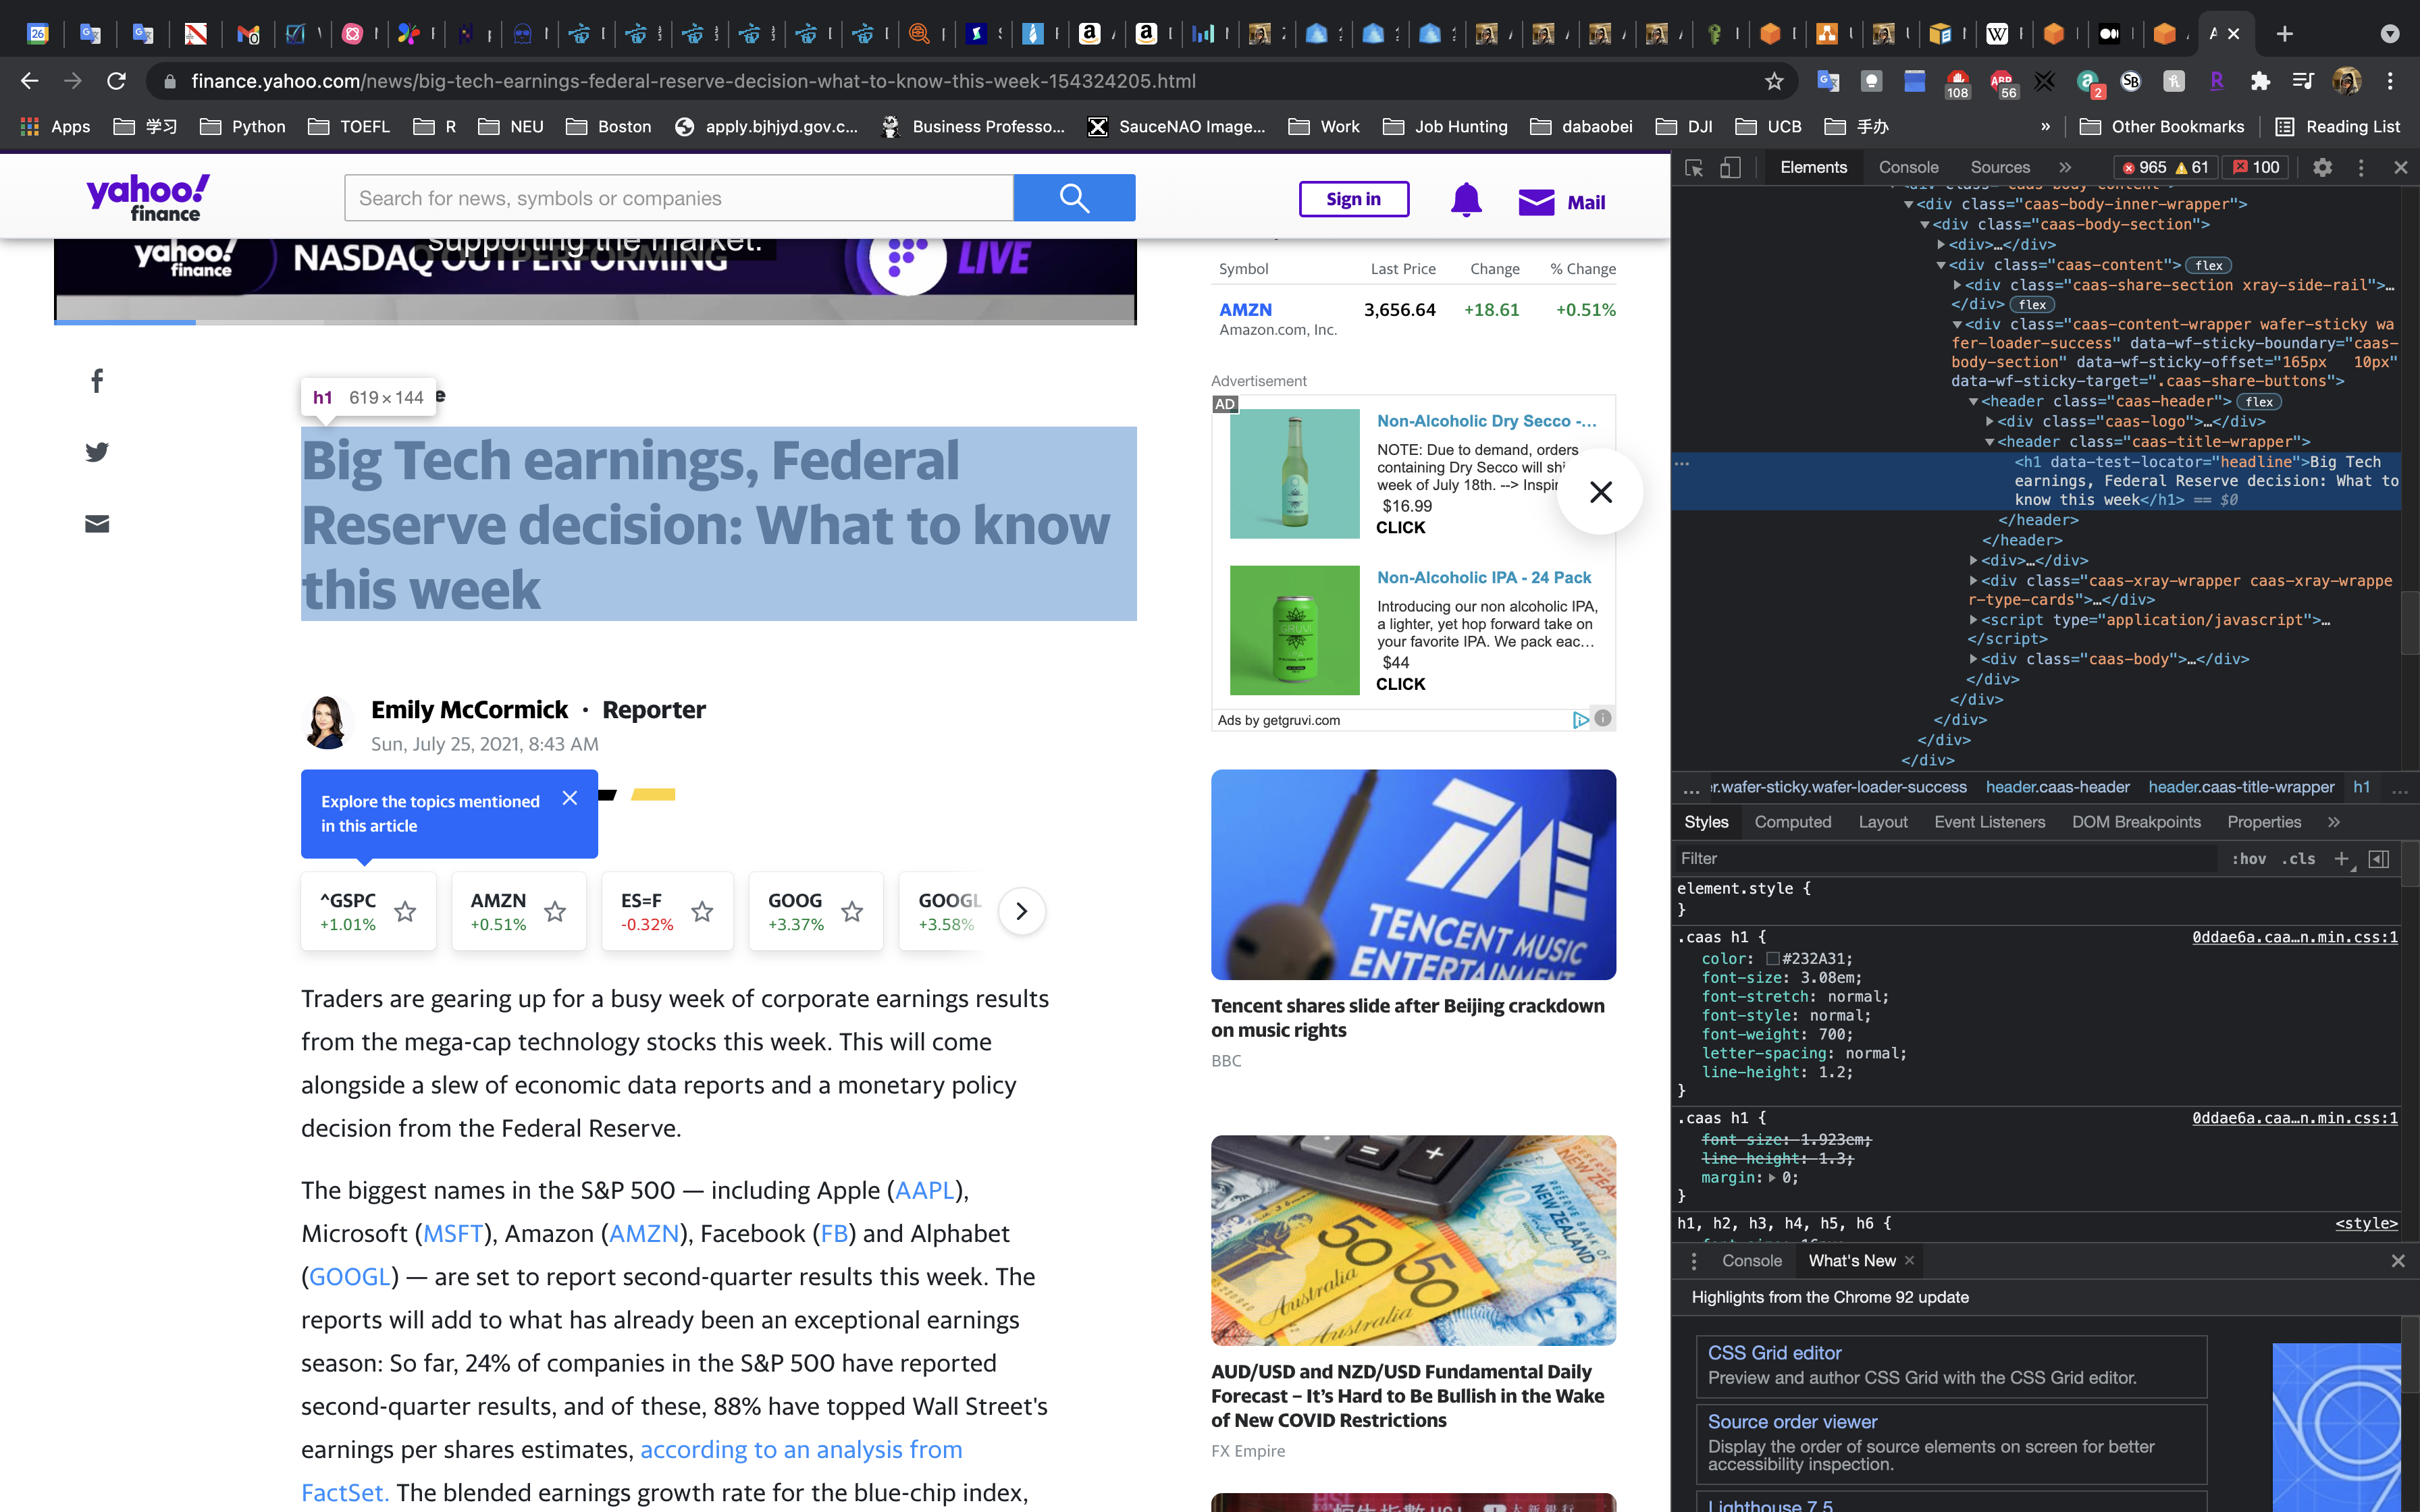This screenshot has height=1512, width=2420.
Task: Click the blue search magnifier button
Action: 1074,198
